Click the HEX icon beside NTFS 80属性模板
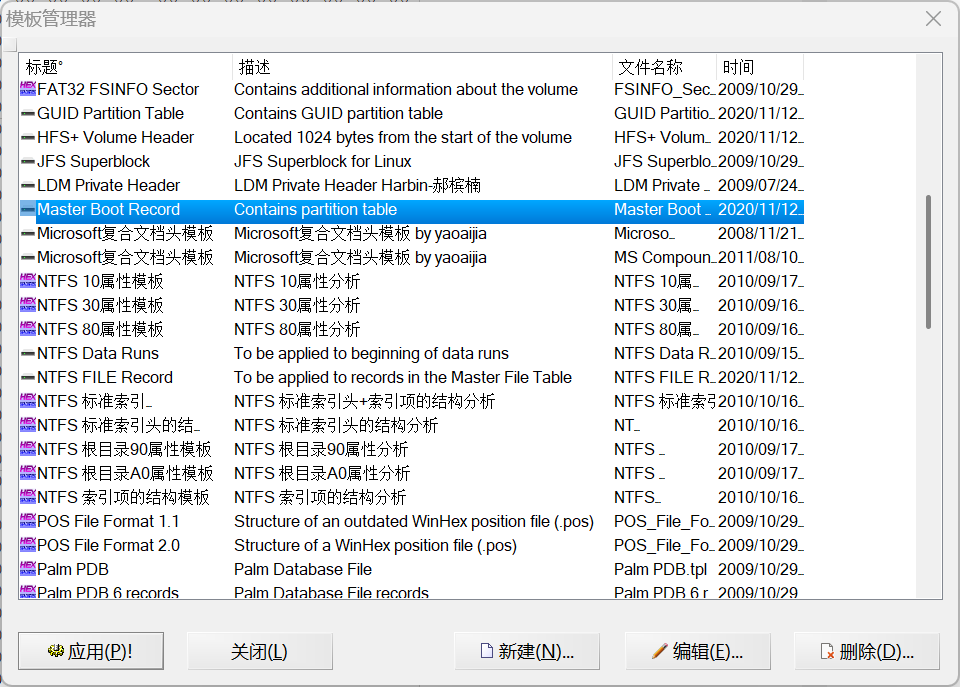960x687 pixels. (x=28, y=329)
